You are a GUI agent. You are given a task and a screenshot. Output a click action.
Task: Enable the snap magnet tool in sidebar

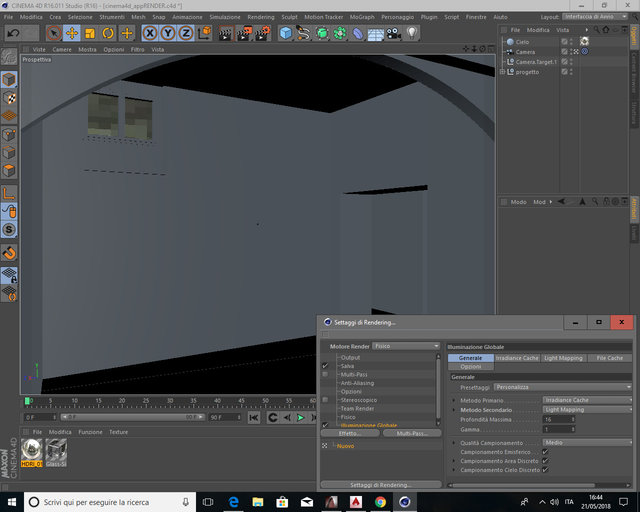coord(9,253)
